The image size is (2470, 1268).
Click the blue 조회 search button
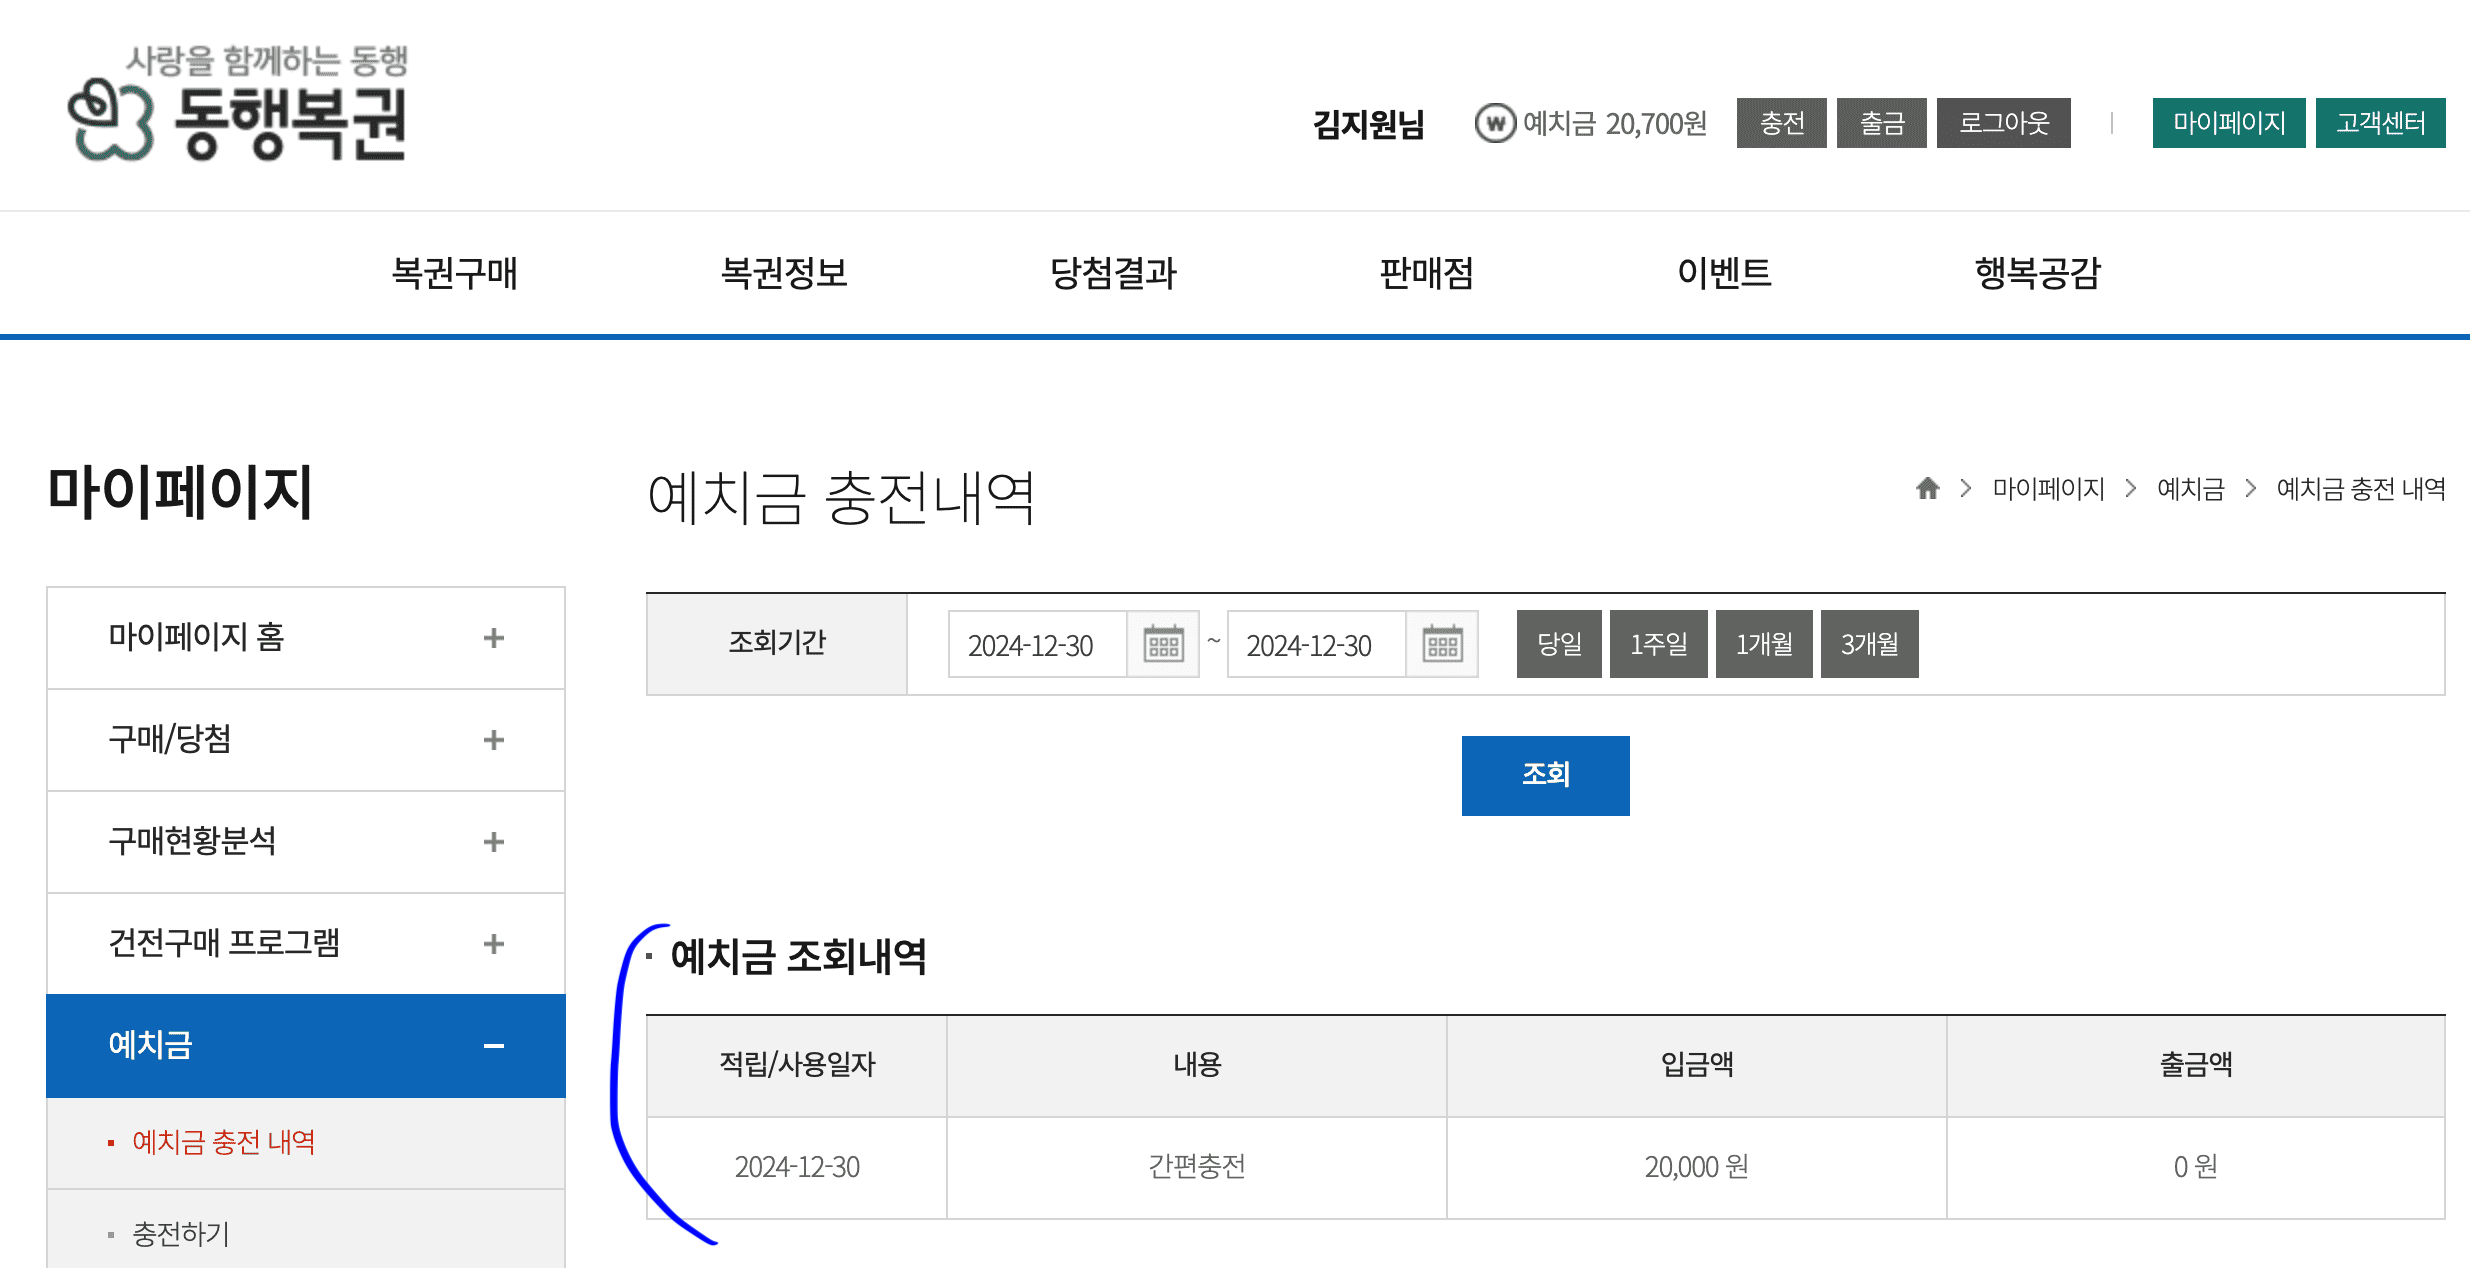pyautogui.click(x=1546, y=775)
